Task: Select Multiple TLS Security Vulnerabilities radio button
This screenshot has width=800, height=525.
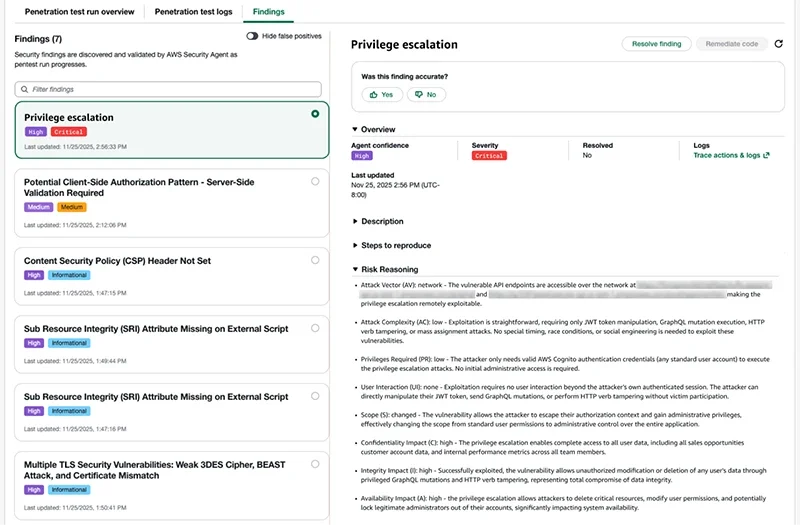Action: (315, 464)
